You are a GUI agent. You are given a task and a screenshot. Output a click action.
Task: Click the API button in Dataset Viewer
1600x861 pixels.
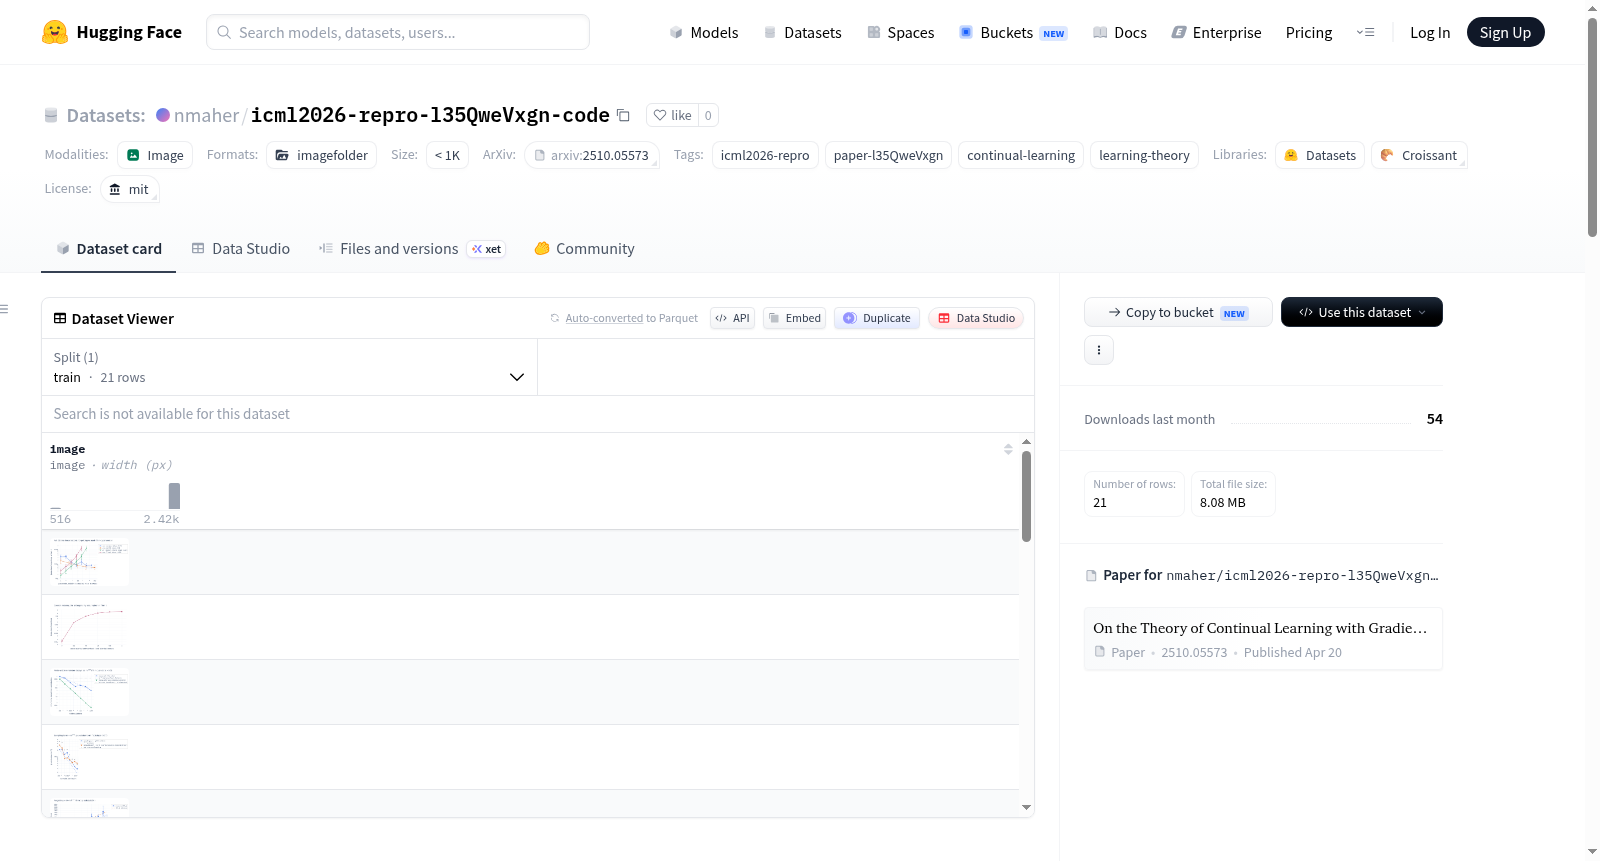click(x=732, y=318)
